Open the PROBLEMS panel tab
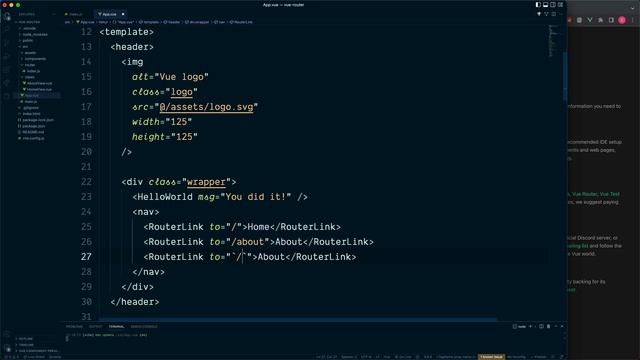 coord(74,327)
